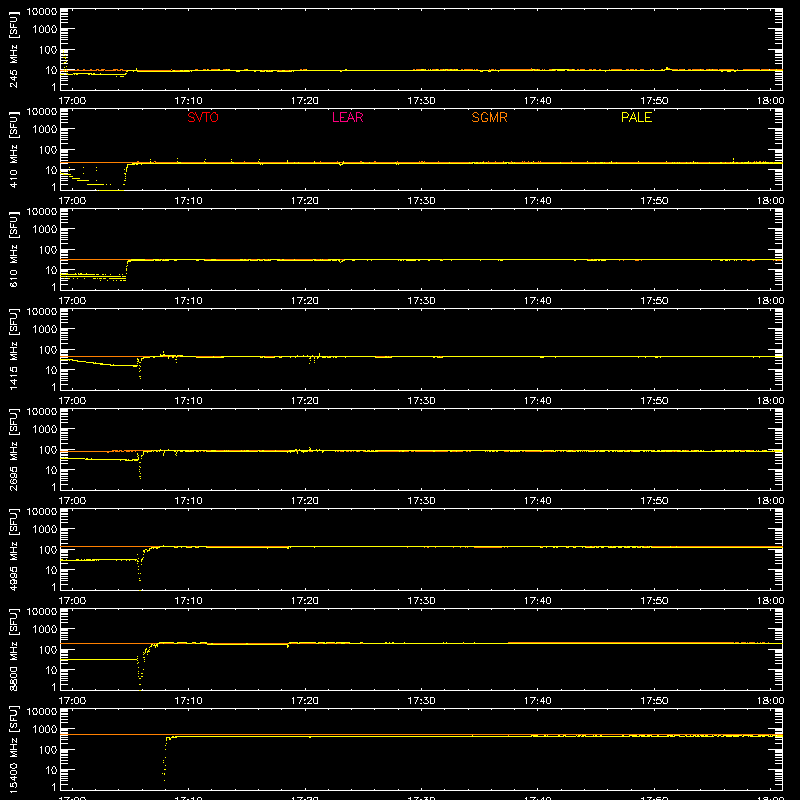Click the yellow PALE station label
The height and width of the screenshot is (800, 800).
coord(636,117)
